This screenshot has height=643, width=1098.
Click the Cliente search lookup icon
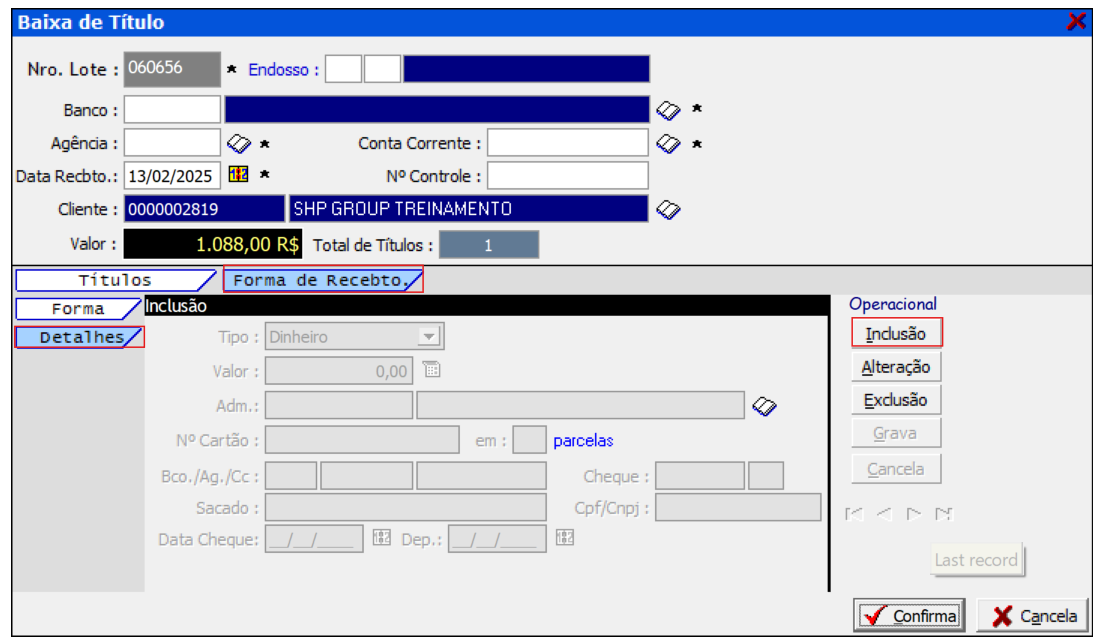tap(667, 209)
